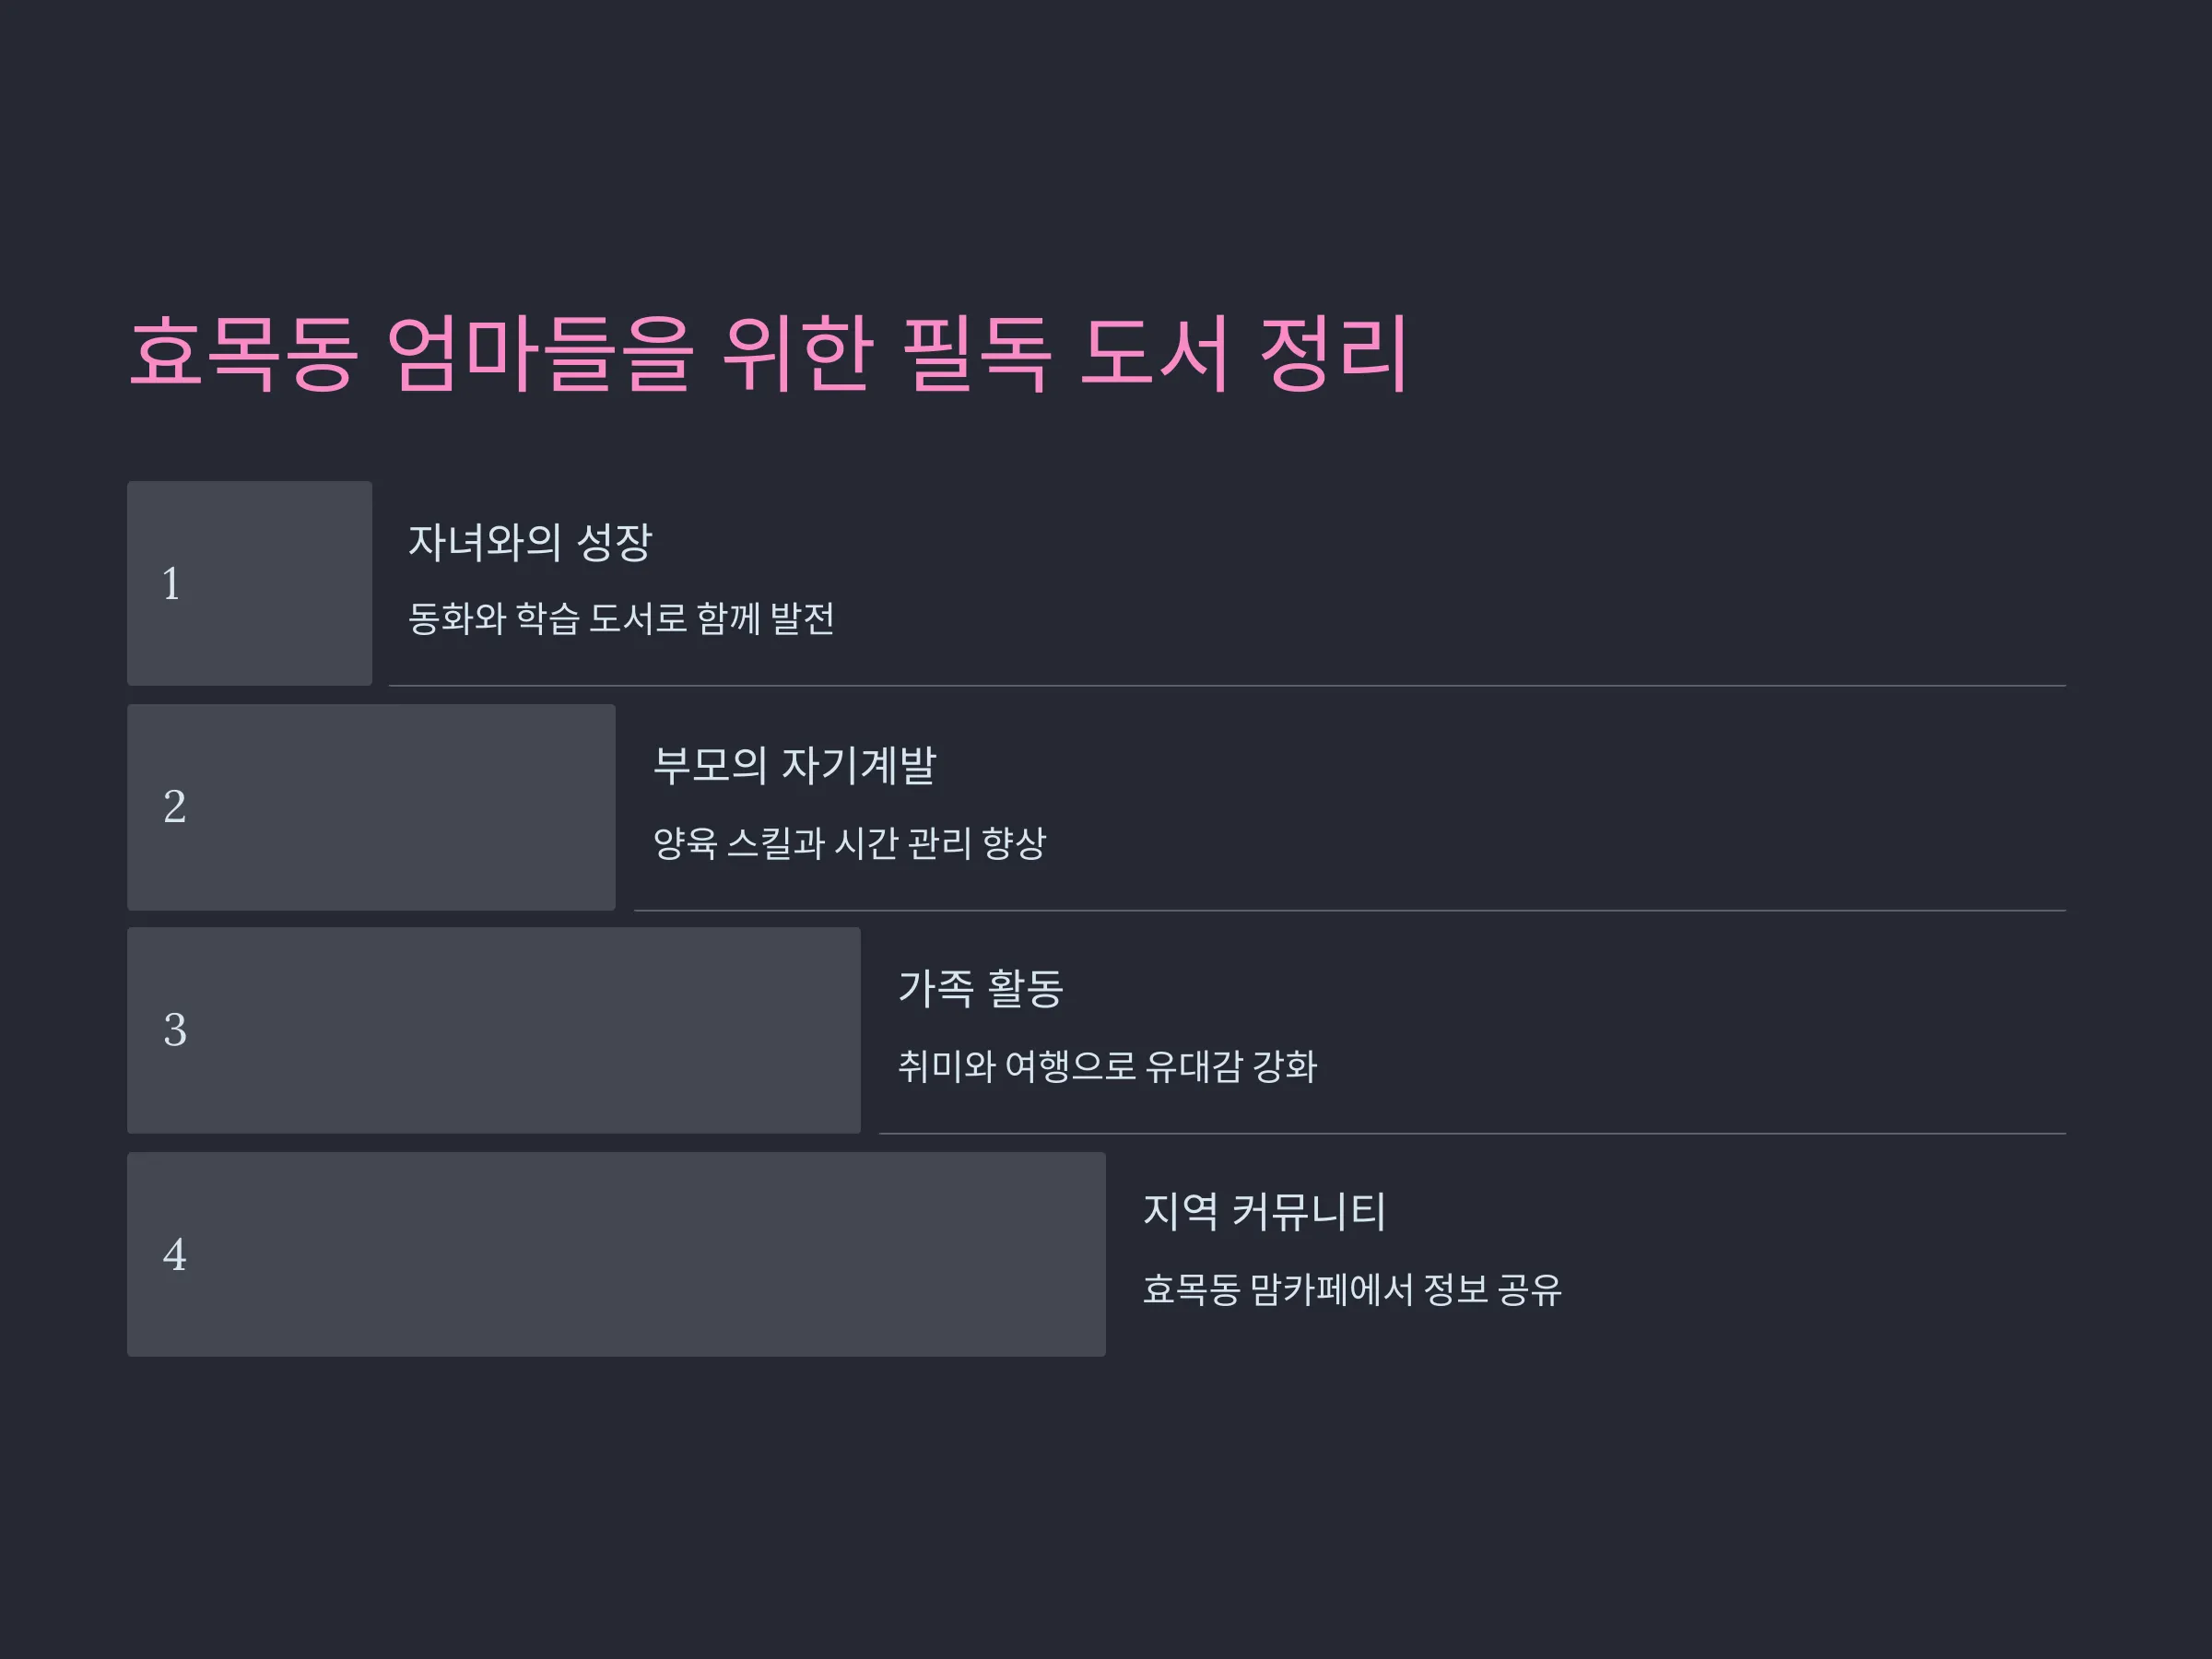This screenshot has height=1659, width=2212.
Task: Select the number 2 step block
Action: [x=371, y=807]
